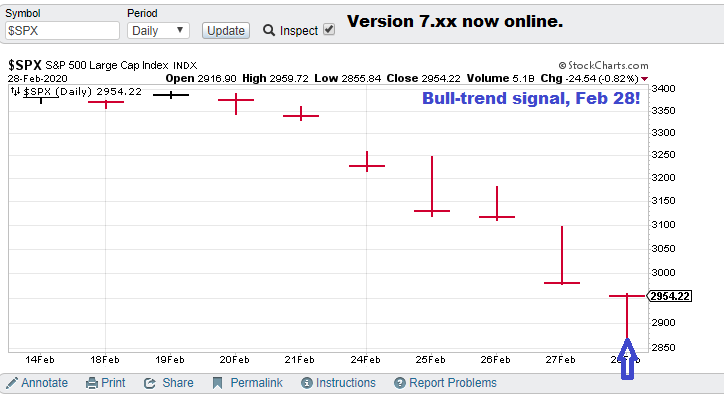Click the red down triangle after Chg value
This screenshot has height=396, width=724.
(x=645, y=79)
